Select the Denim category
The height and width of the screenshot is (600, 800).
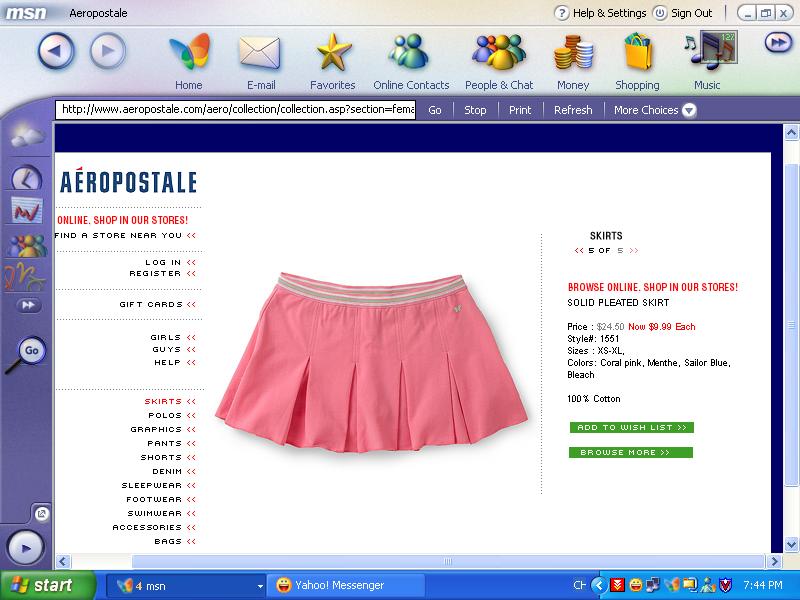[174, 471]
